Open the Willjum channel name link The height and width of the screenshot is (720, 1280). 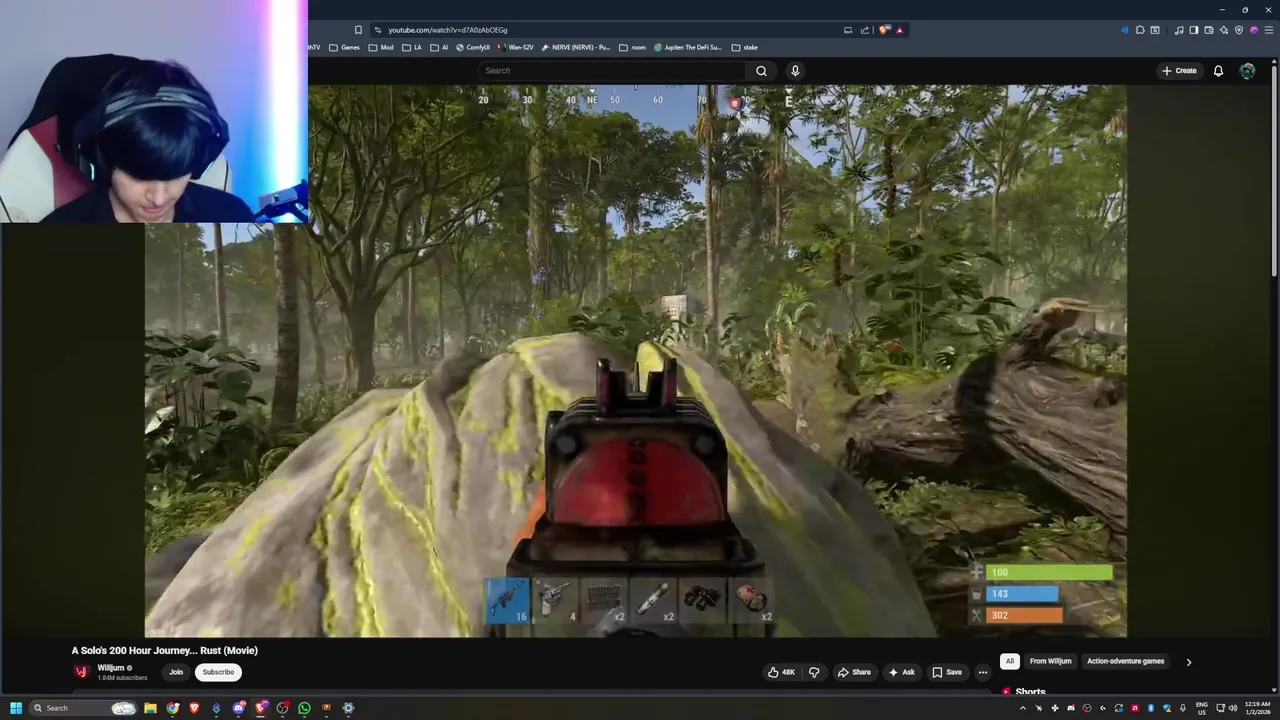[x=111, y=668]
